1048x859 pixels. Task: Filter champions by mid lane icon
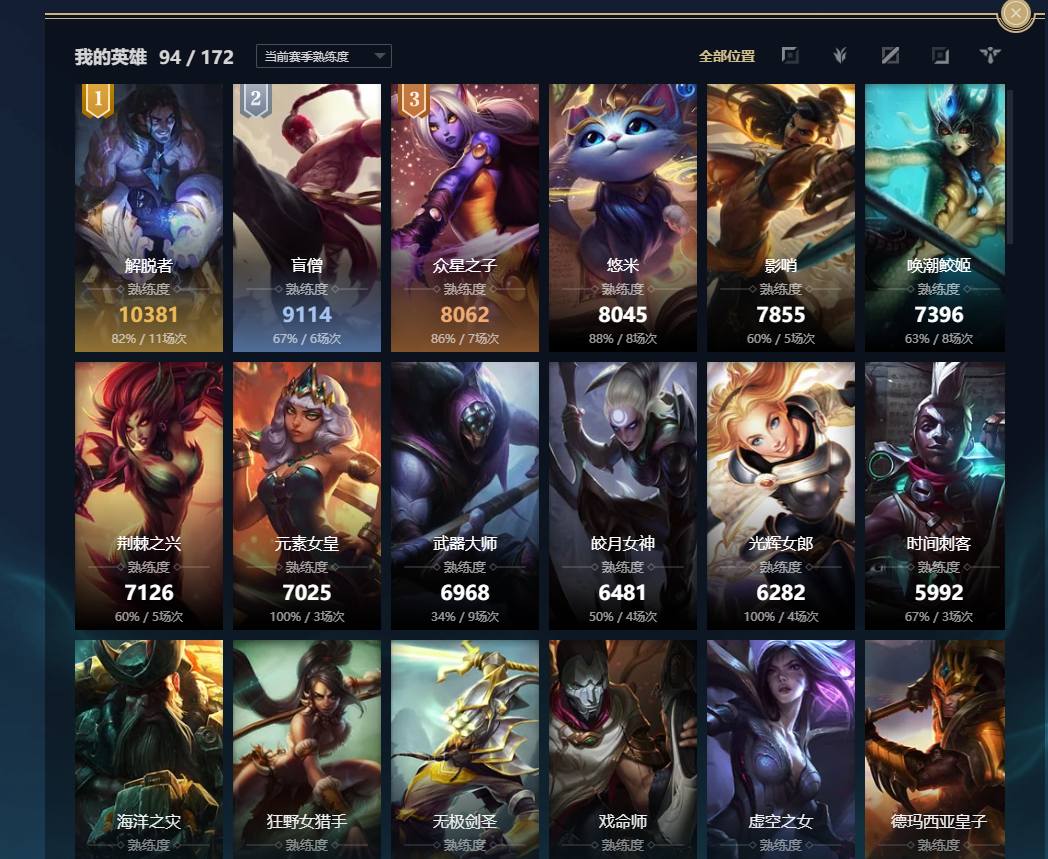pyautogui.click(x=890, y=55)
